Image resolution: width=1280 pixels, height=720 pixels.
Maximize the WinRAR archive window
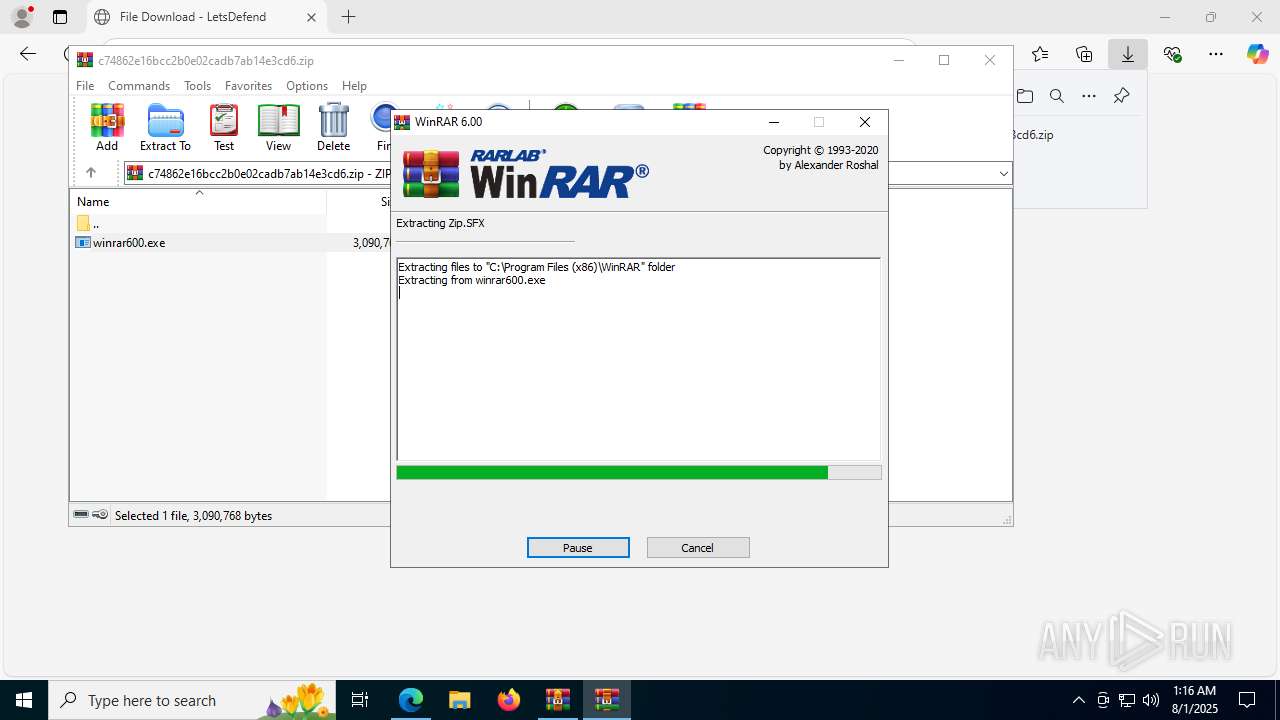[x=944, y=60]
